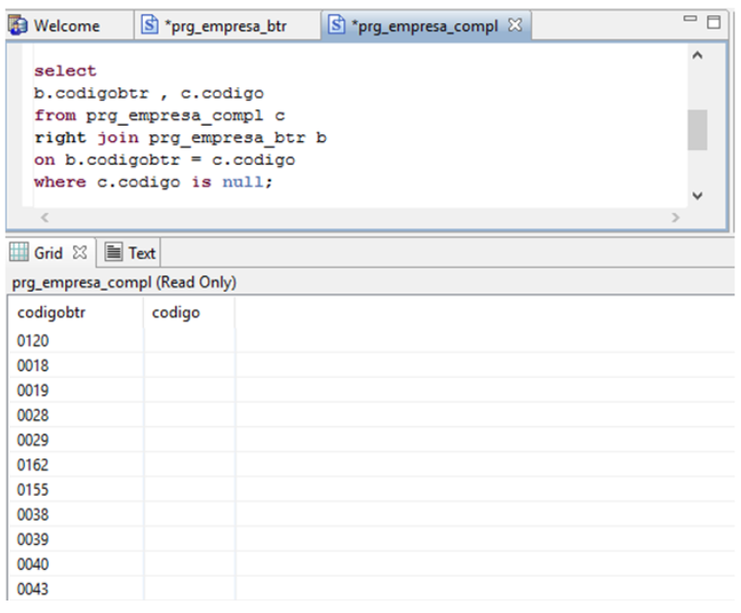Select the codigo column header
741x613 pixels.
(176, 313)
